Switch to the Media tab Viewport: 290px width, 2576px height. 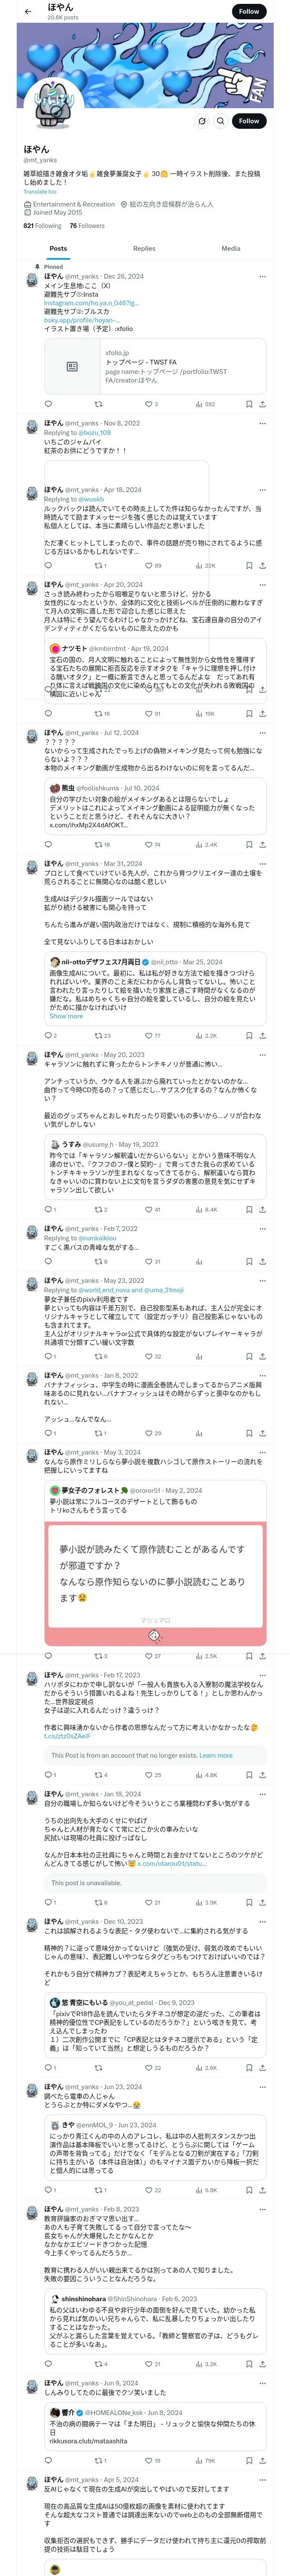point(231,248)
